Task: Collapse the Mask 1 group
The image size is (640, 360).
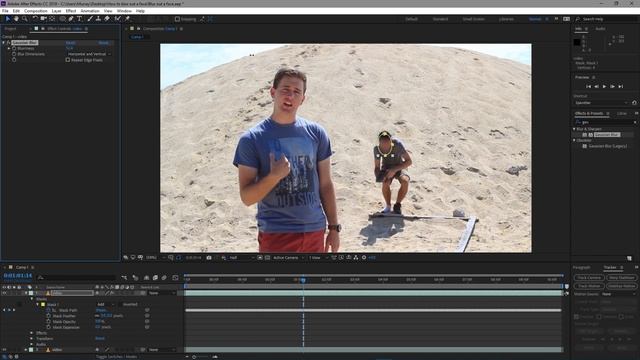Action: pyautogui.click(x=38, y=304)
